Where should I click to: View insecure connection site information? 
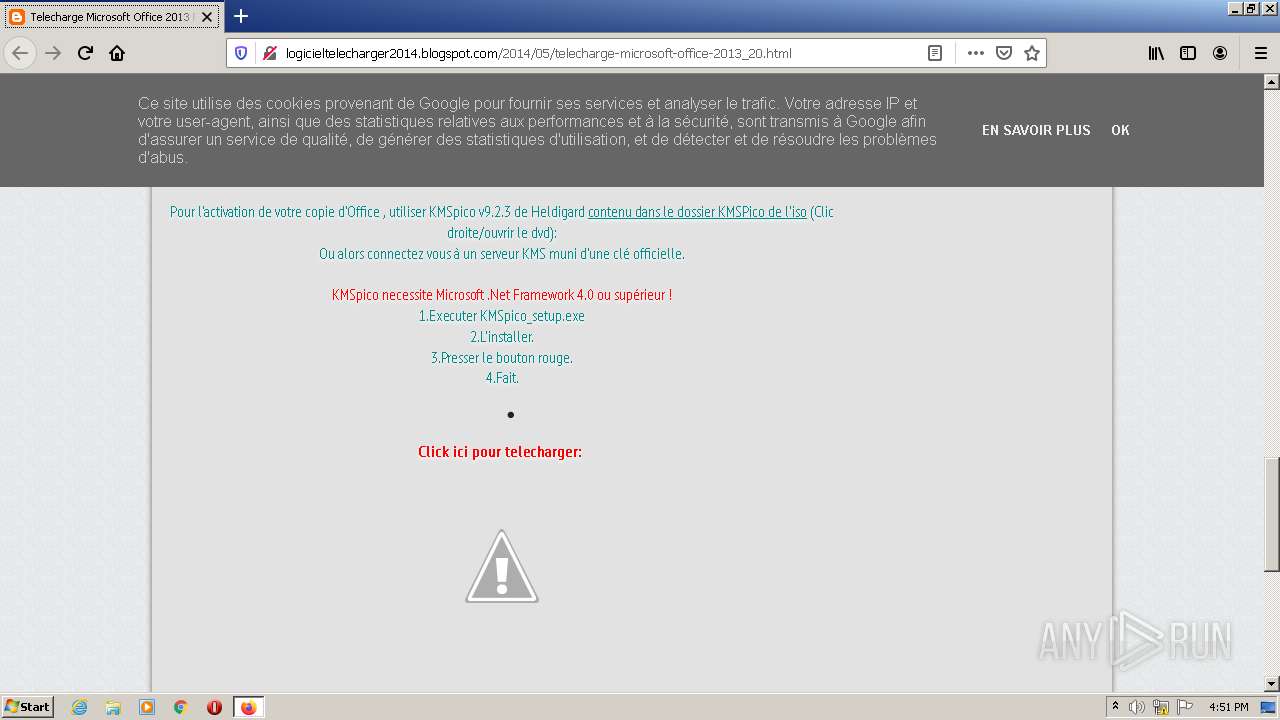[x=269, y=53]
